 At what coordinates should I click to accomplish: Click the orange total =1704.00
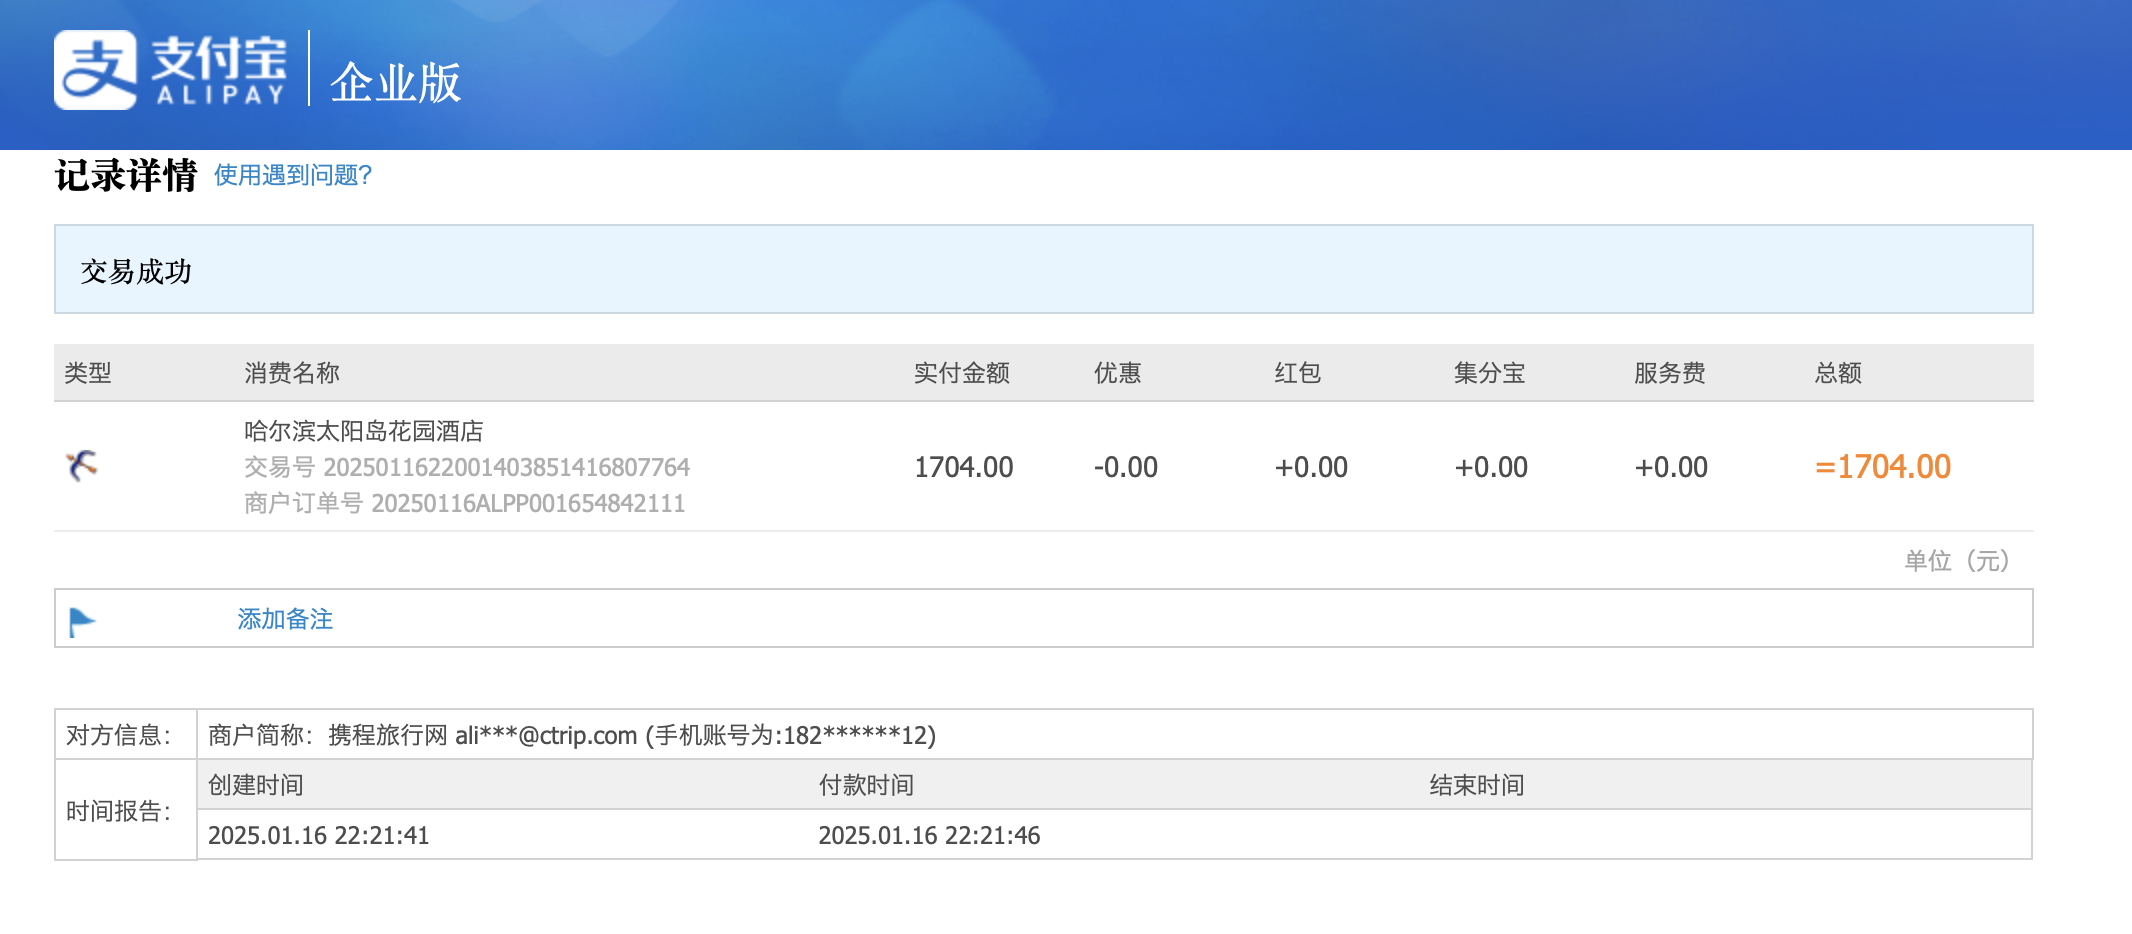point(1882,467)
